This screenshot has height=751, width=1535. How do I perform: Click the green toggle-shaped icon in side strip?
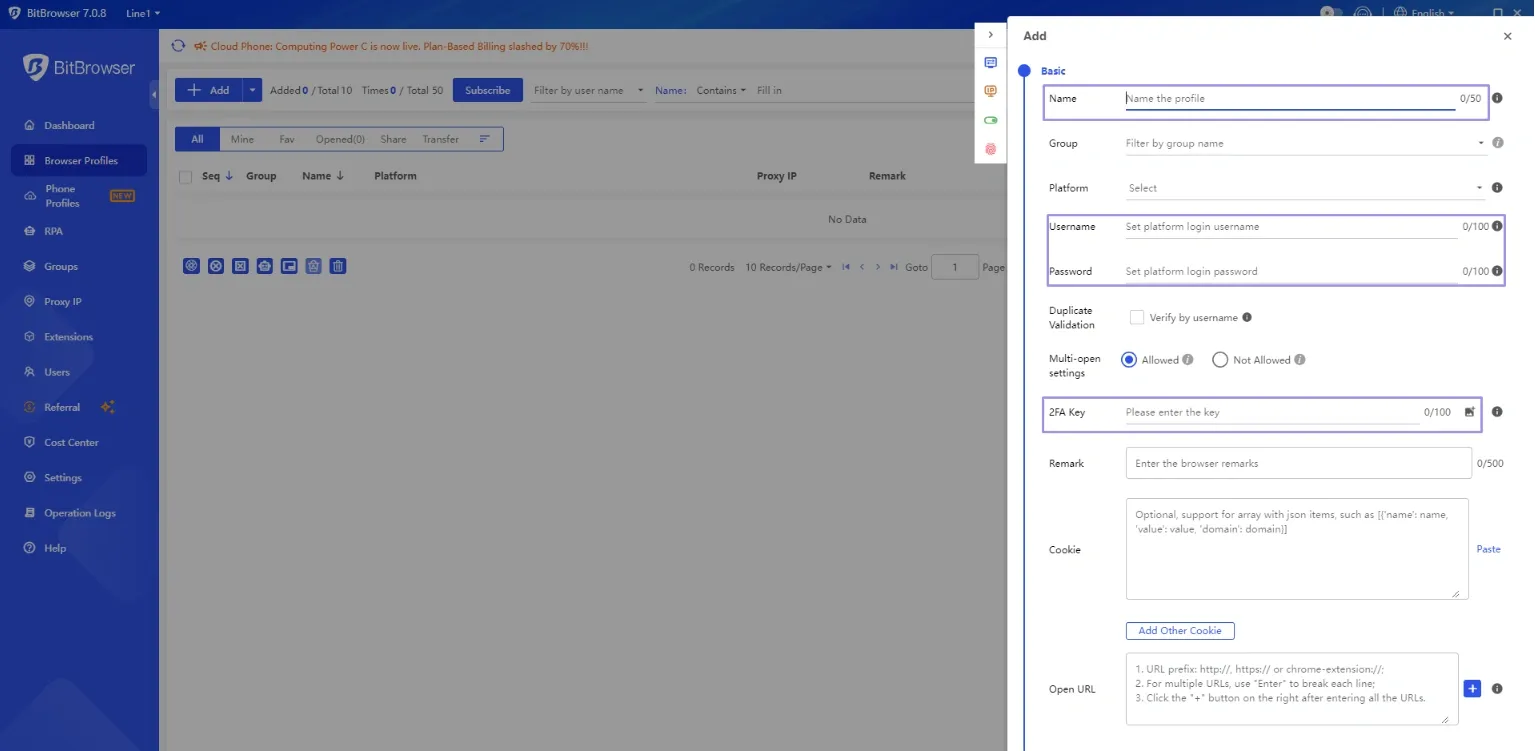click(x=991, y=120)
